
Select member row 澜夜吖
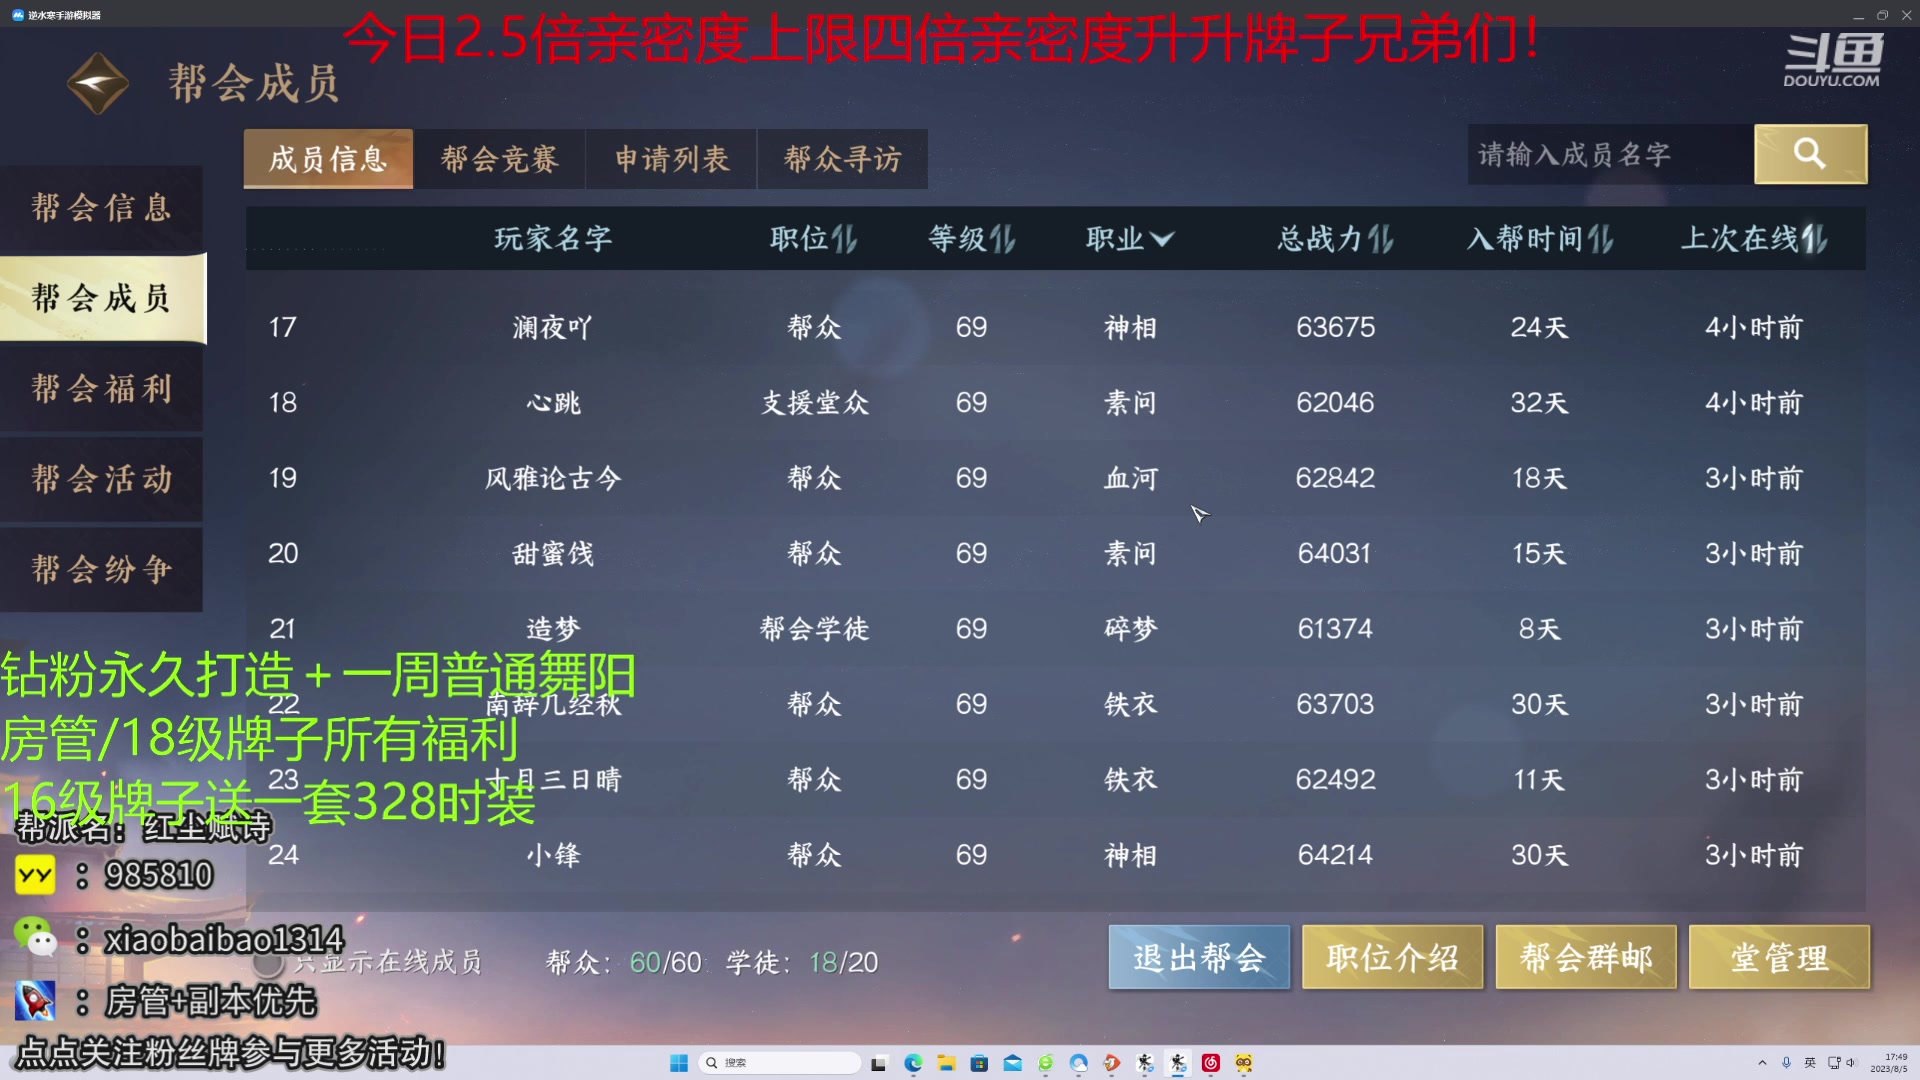[1055, 327]
